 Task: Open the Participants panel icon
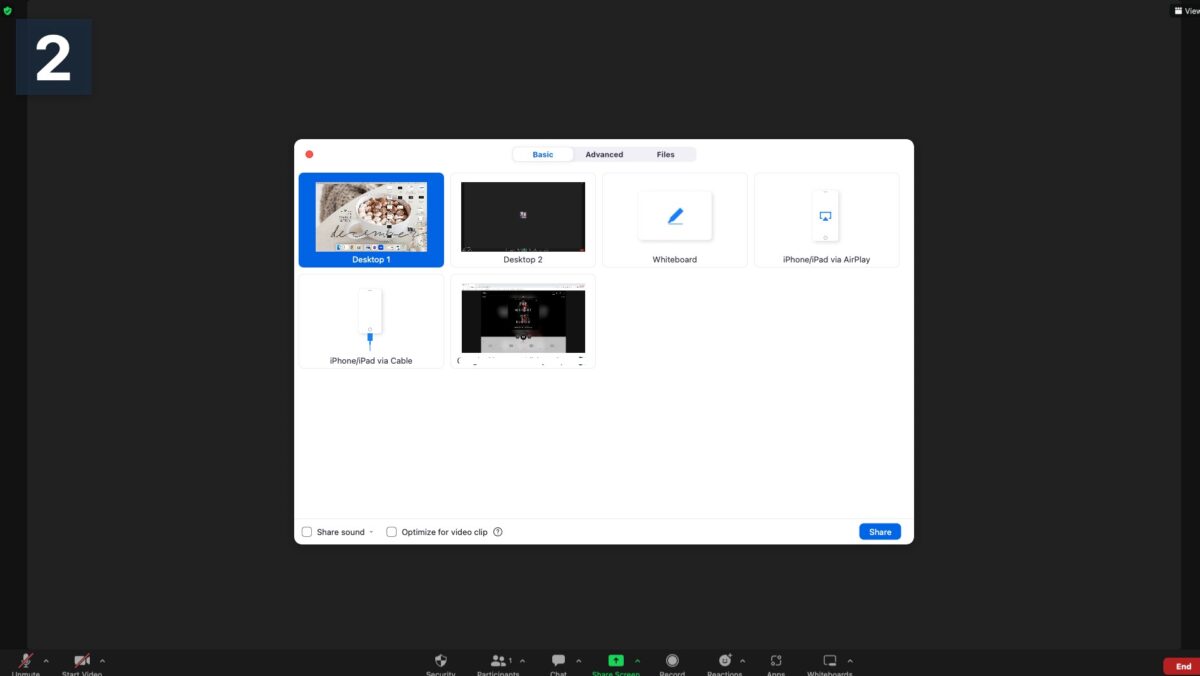[x=498, y=661]
